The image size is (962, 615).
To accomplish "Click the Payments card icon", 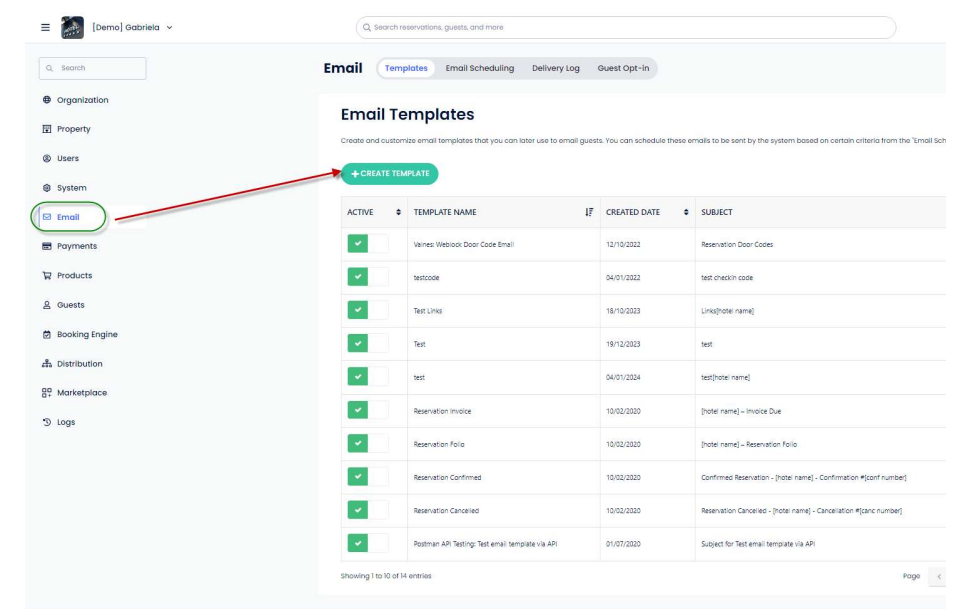I will pyautogui.click(x=46, y=246).
